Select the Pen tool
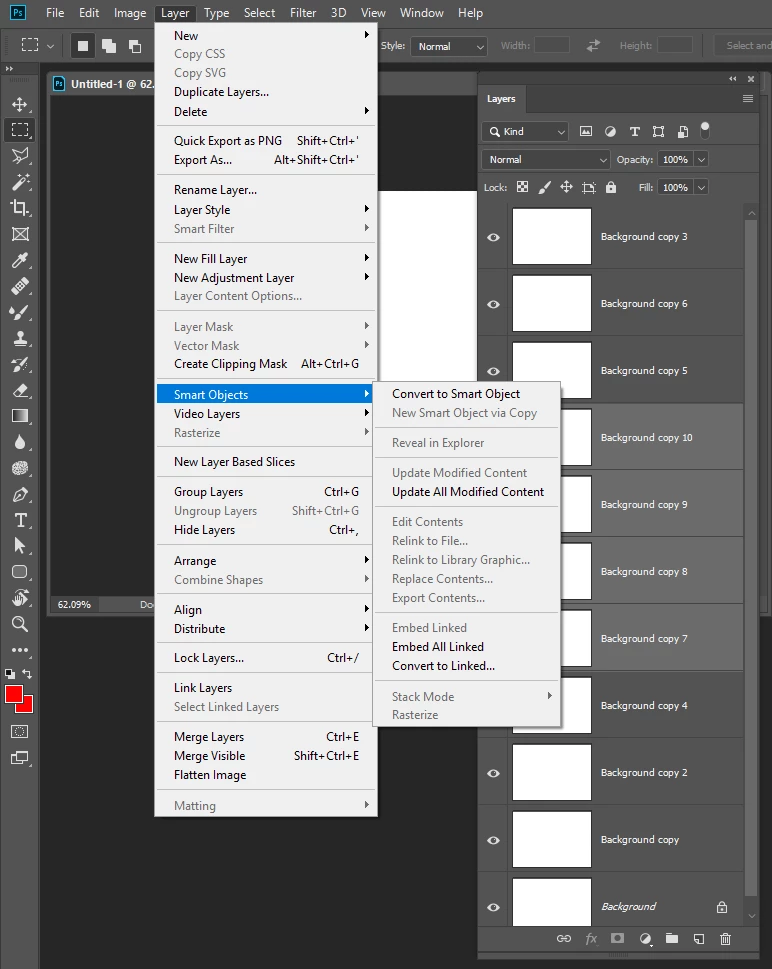Image resolution: width=772 pixels, height=969 pixels. [20, 494]
